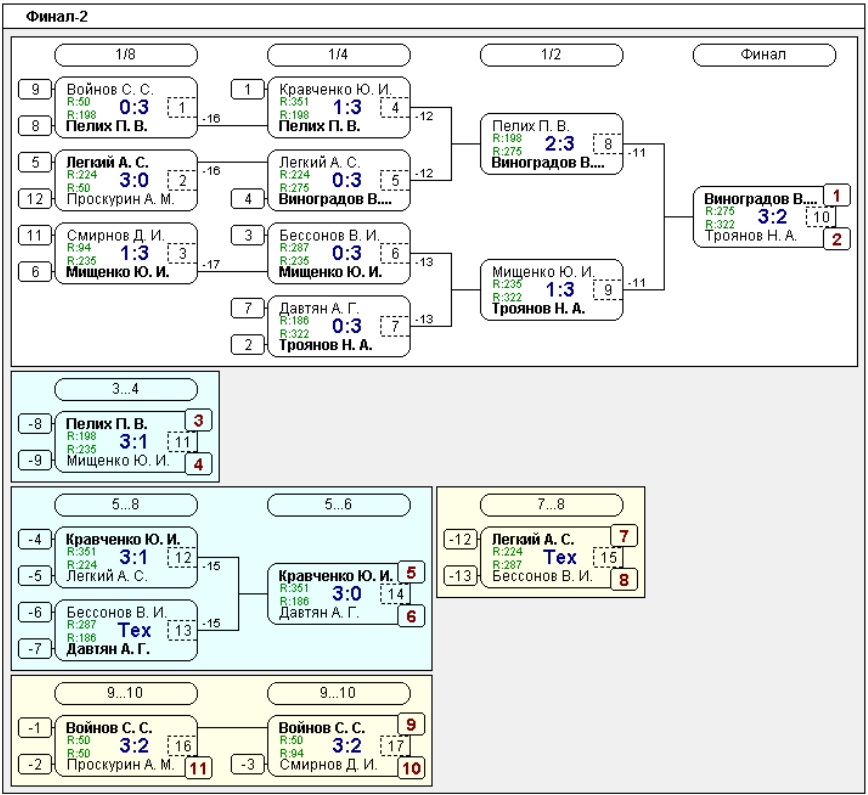Click dashed match number 14 in 5...6 match

click(x=395, y=594)
